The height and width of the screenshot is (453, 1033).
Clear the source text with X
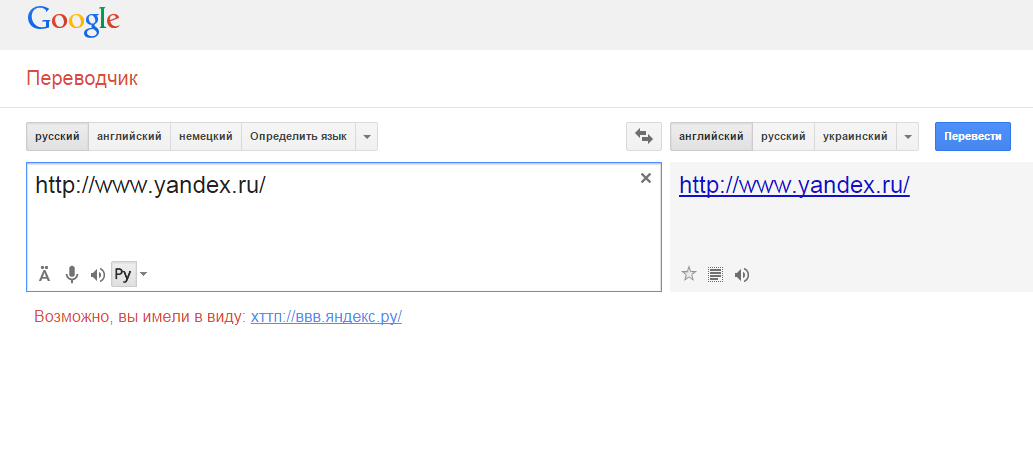pos(645,178)
